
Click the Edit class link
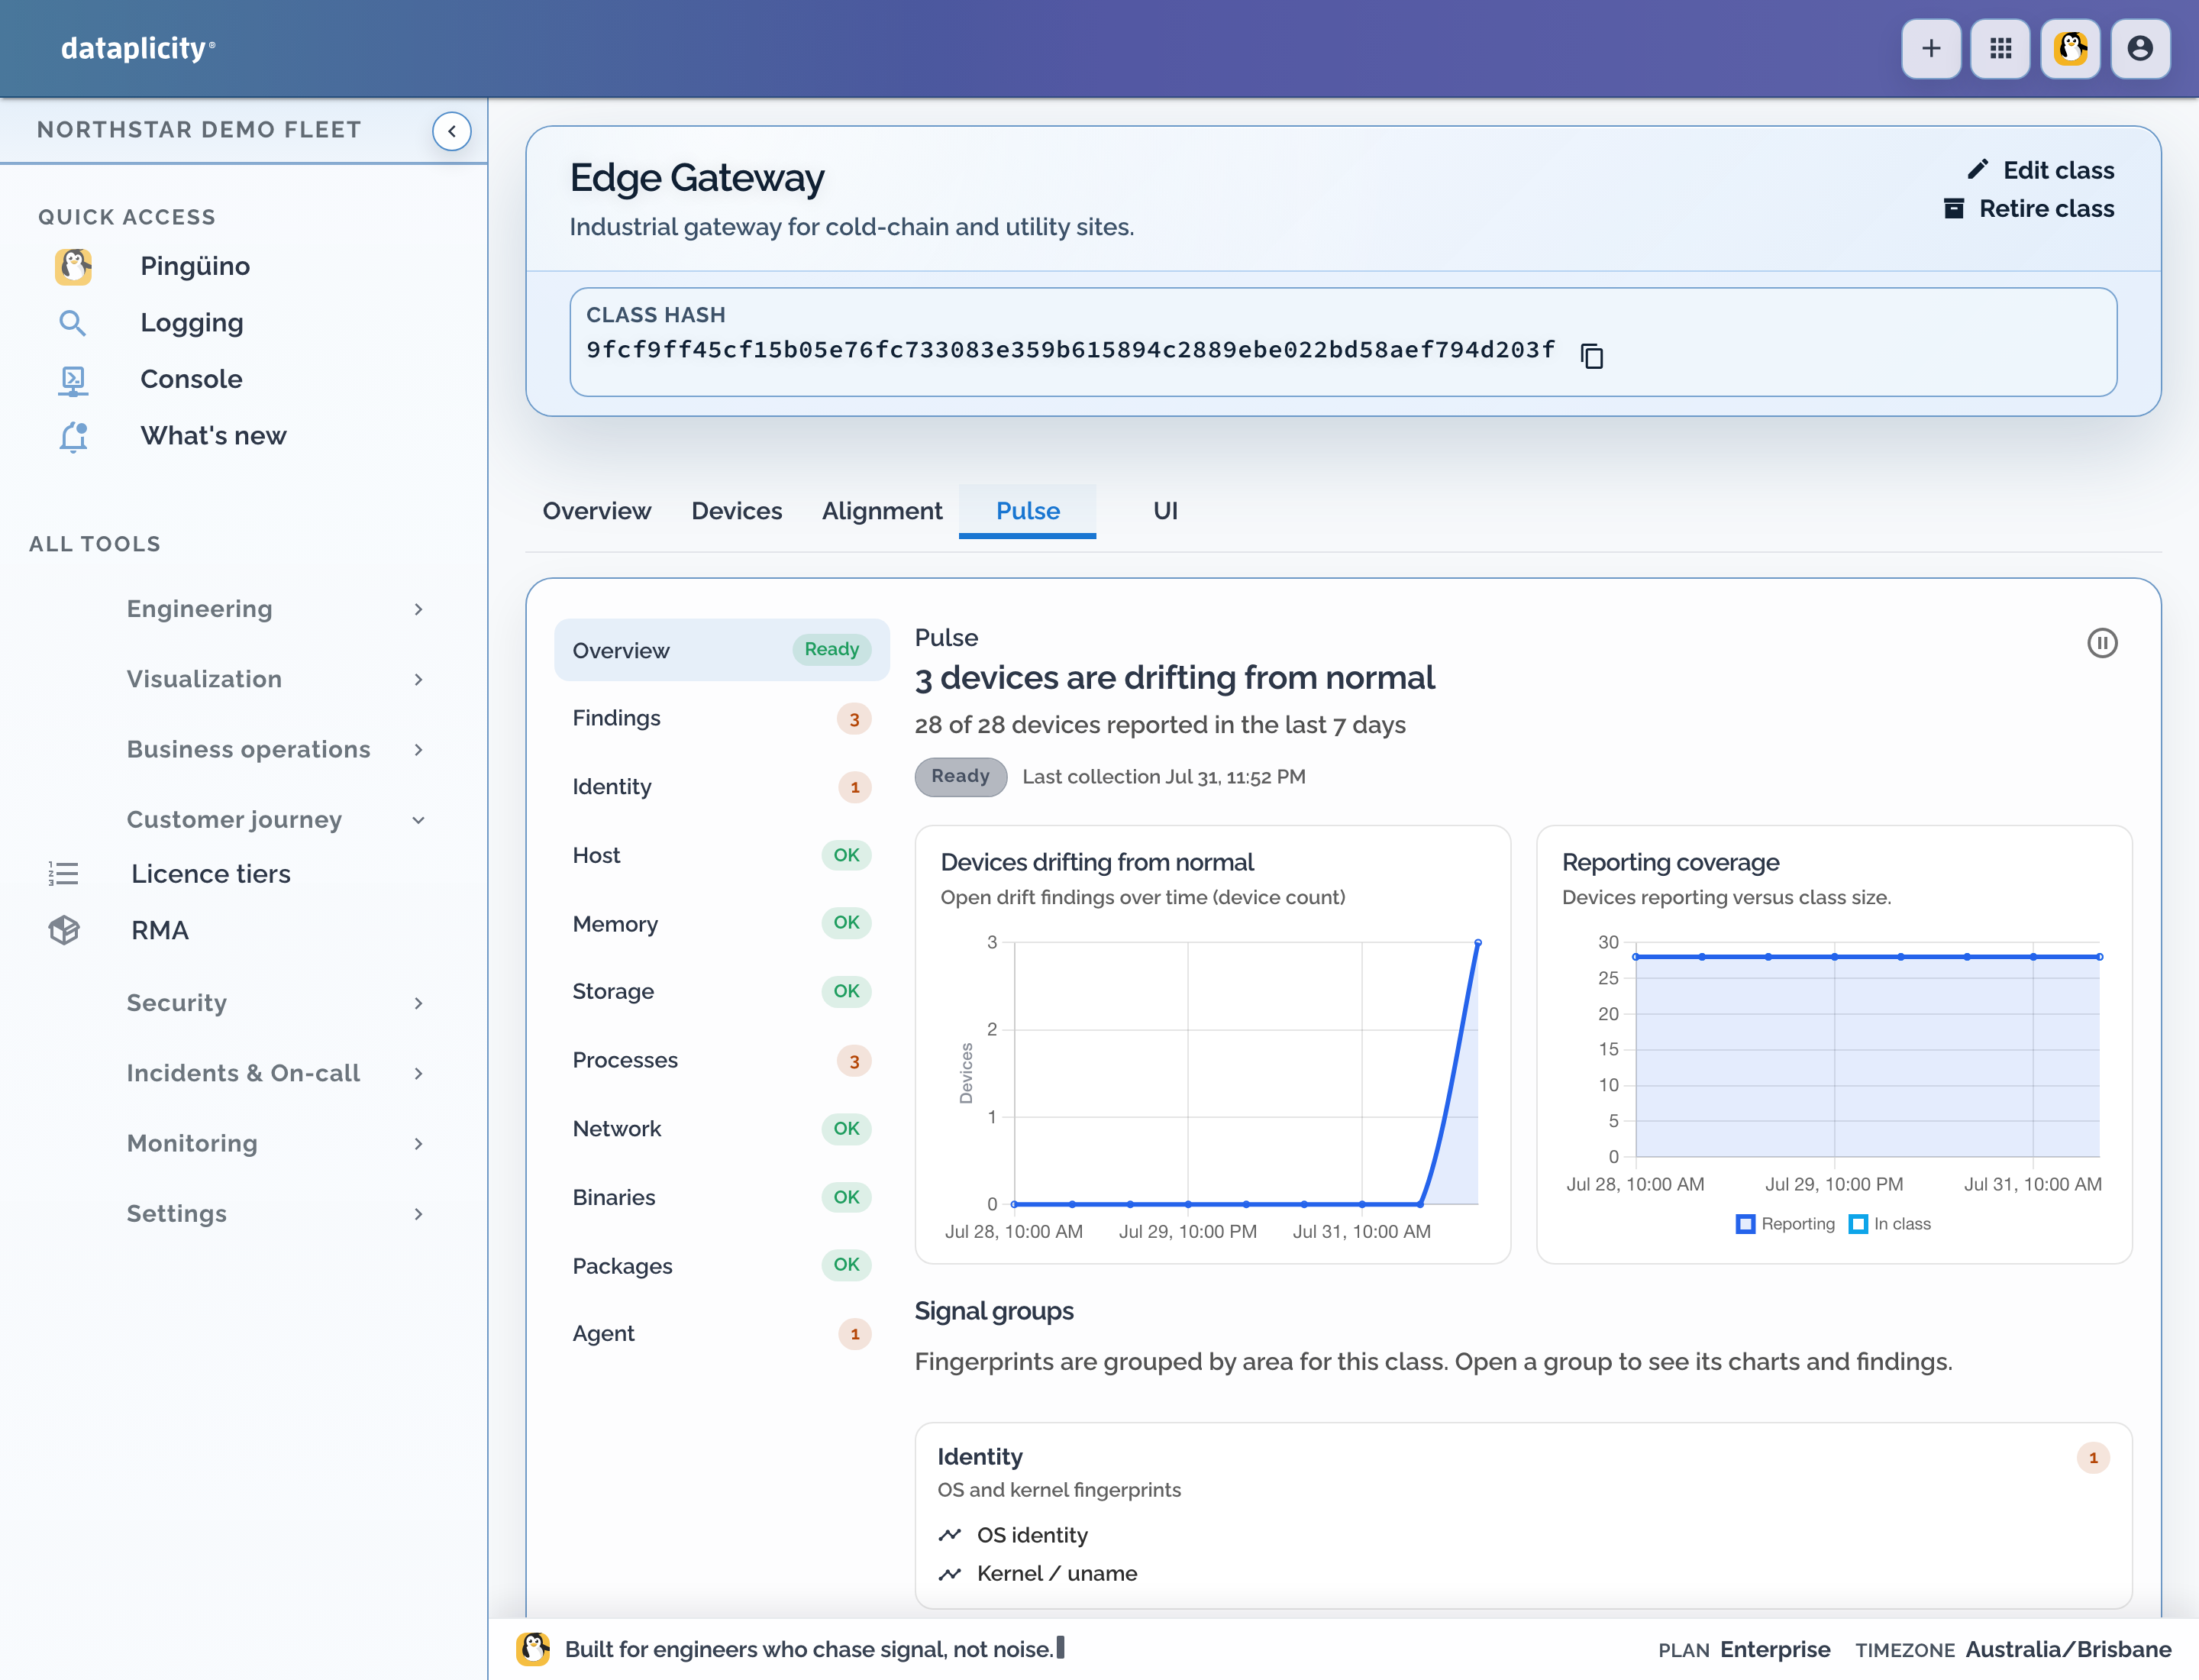tap(2040, 170)
